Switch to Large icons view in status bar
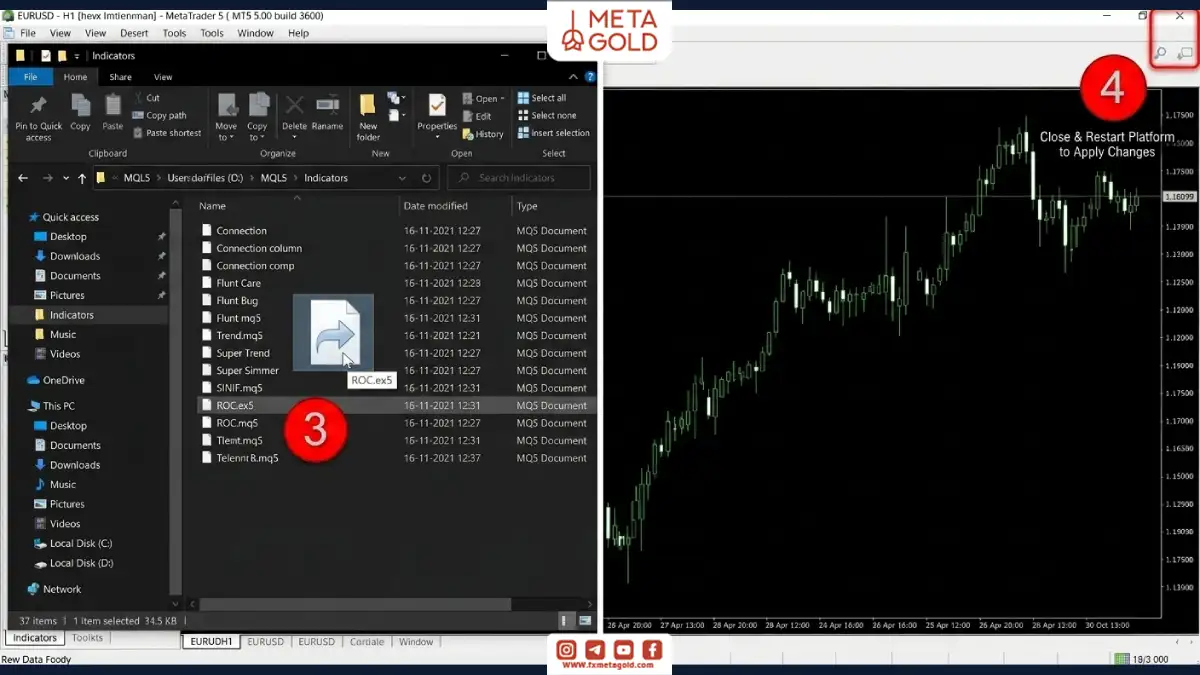 point(585,621)
